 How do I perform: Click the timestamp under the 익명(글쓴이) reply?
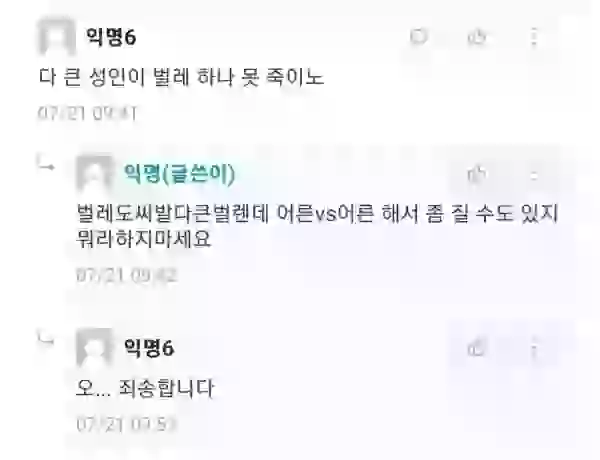pos(127,275)
